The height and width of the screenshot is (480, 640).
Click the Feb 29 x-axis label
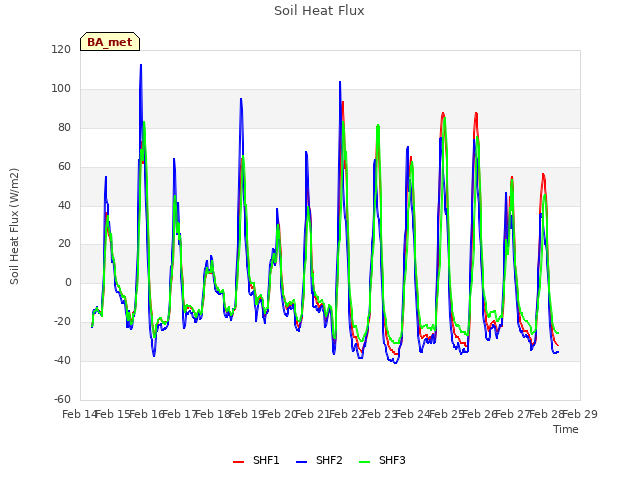[x=580, y=414]
